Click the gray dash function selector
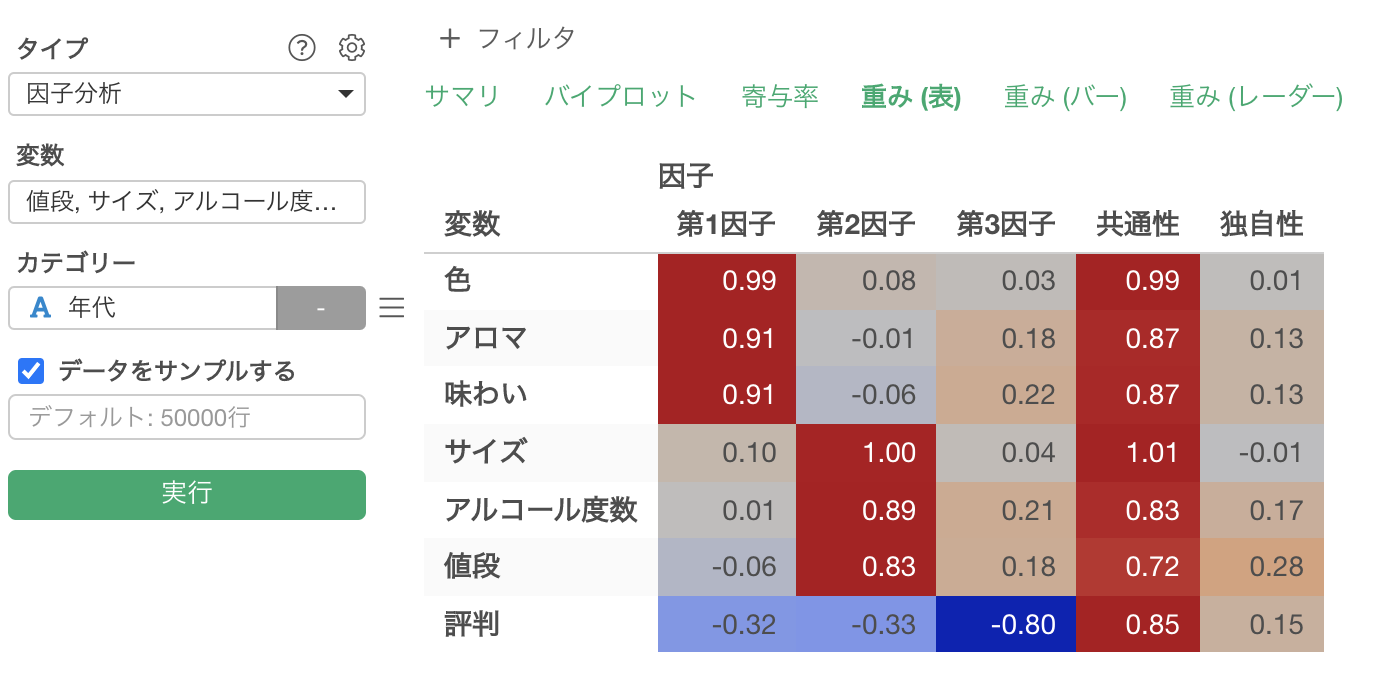1374x692 pixels. point(321,308)
